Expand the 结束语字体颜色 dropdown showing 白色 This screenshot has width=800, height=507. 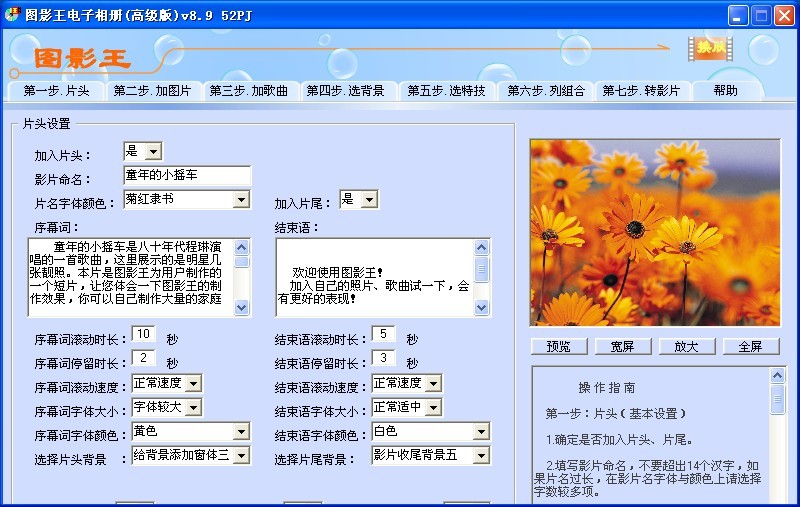[481, 432]
